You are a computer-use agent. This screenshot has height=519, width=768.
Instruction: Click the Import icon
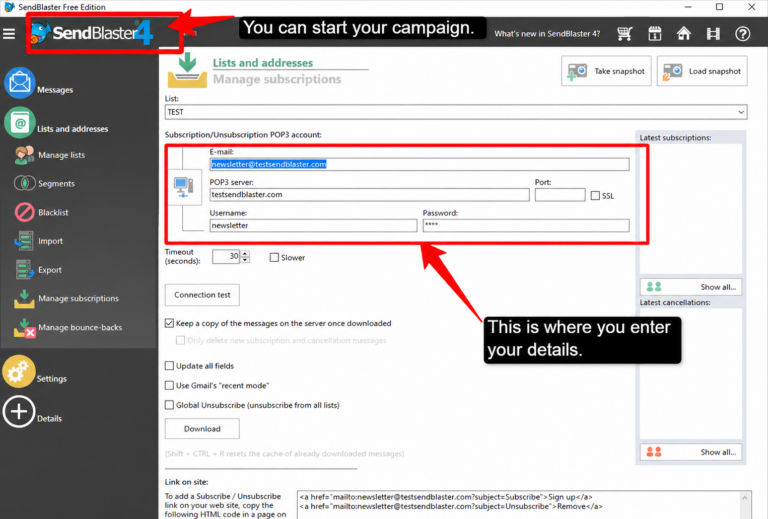(24, 241)
